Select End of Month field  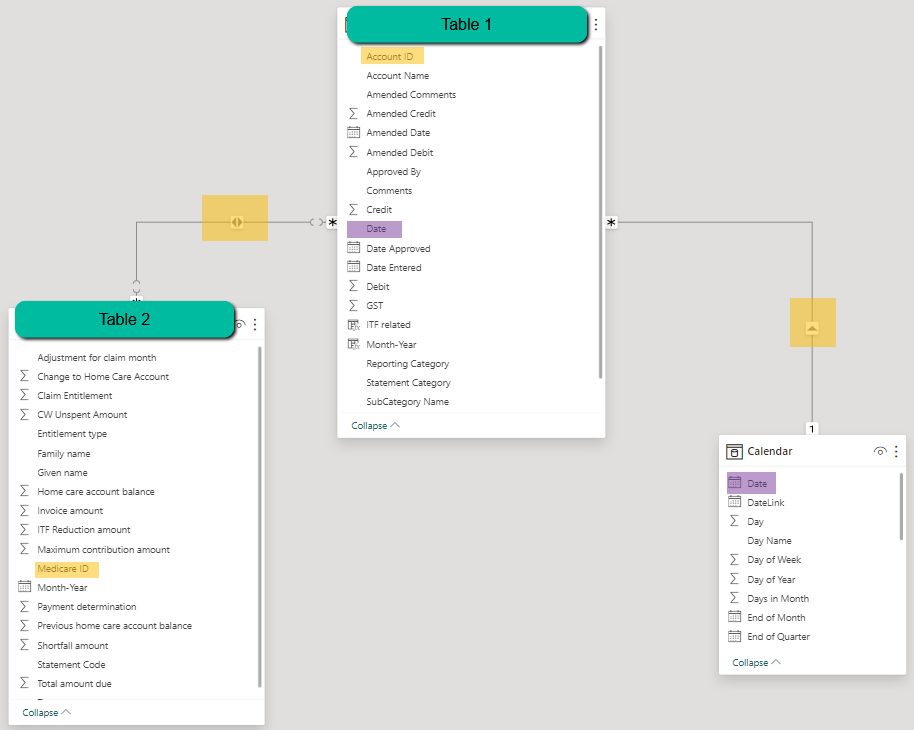pos(776,617)
